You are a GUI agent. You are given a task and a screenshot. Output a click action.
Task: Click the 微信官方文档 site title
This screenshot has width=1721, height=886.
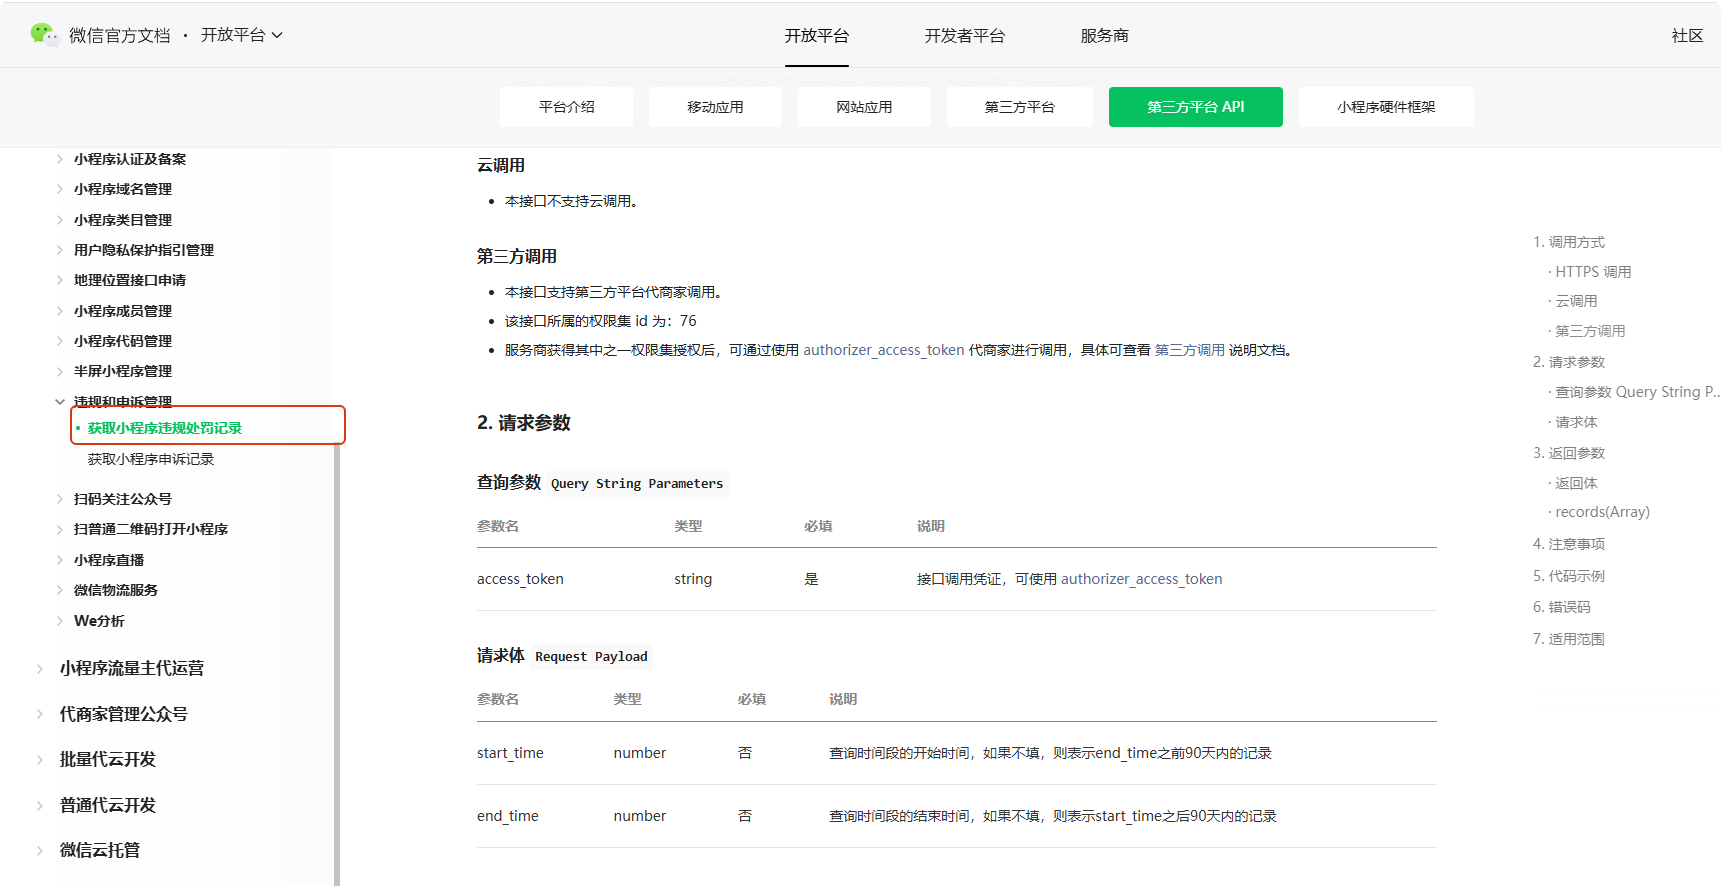click(120, 36)
